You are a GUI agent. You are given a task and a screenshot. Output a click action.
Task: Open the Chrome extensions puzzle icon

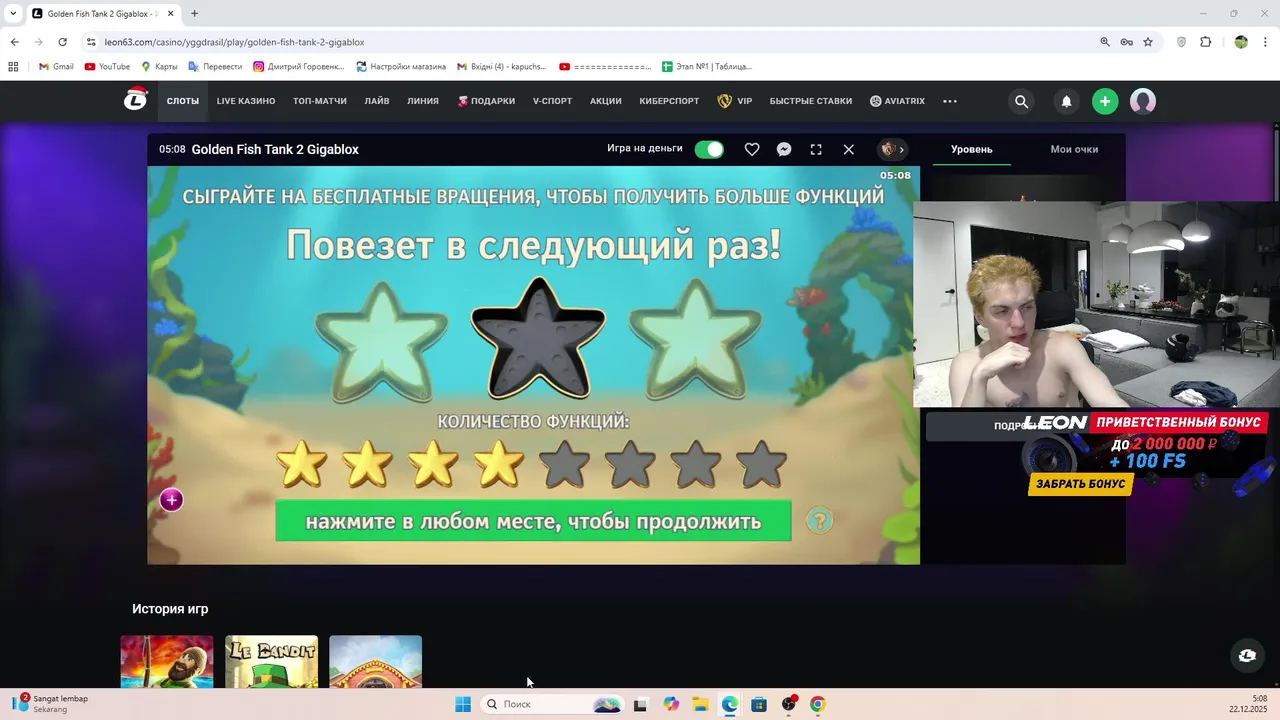pos(1205,42)
